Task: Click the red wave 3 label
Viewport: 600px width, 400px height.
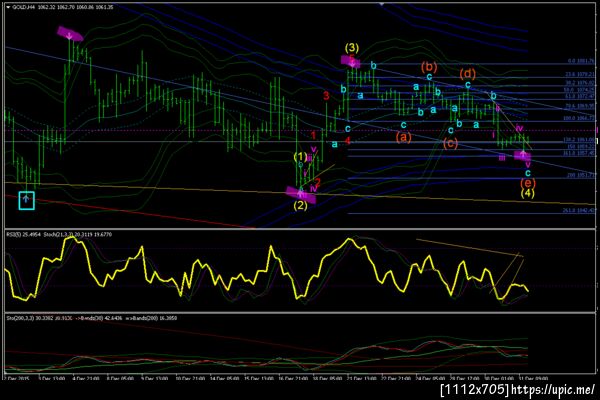Action: coord(326,96)
